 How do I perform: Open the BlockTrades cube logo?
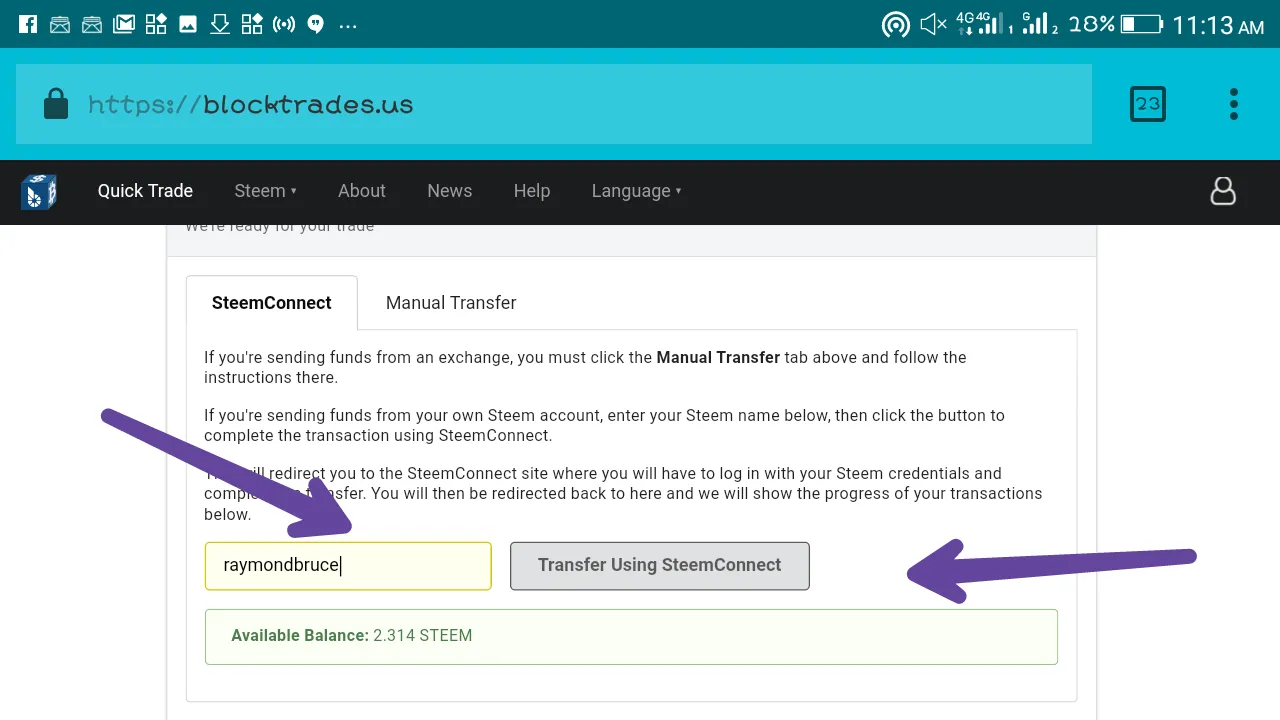(38, 191)
